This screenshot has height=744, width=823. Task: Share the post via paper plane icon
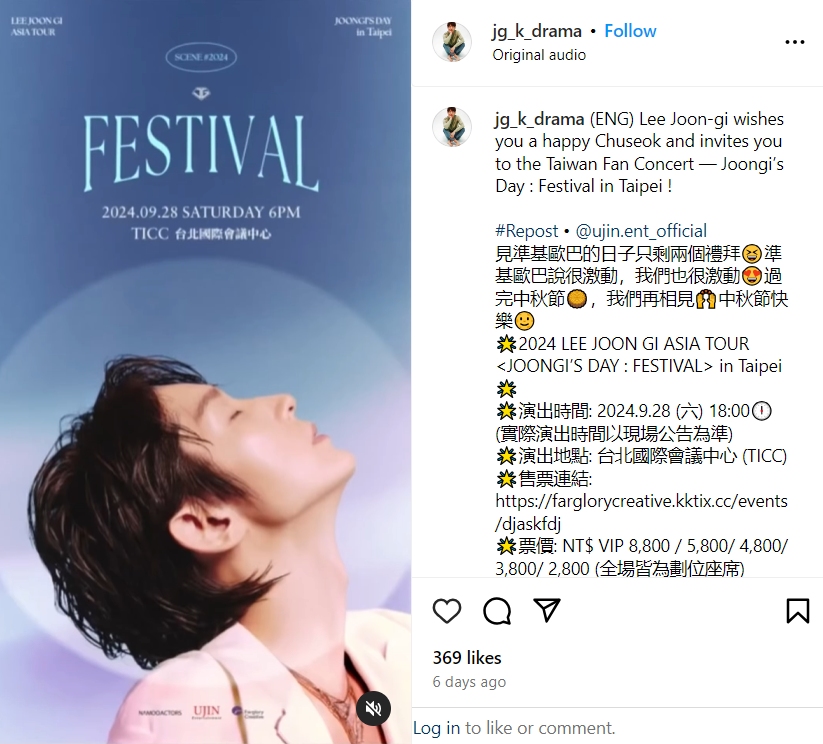pos(547,610)
